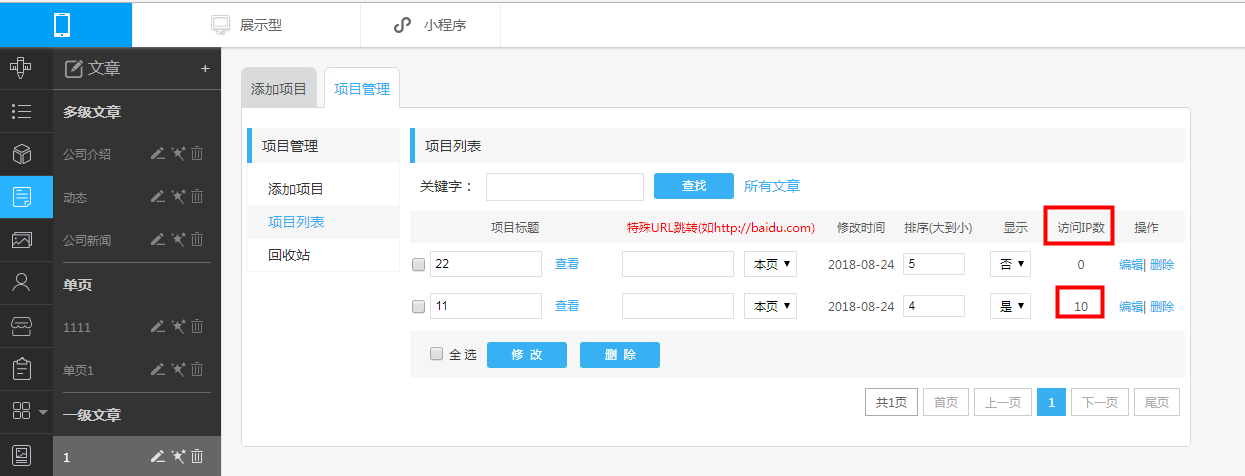Click the 下一页 pagination button
The height and width of the screenshot is (476, 1245).
1101,402
